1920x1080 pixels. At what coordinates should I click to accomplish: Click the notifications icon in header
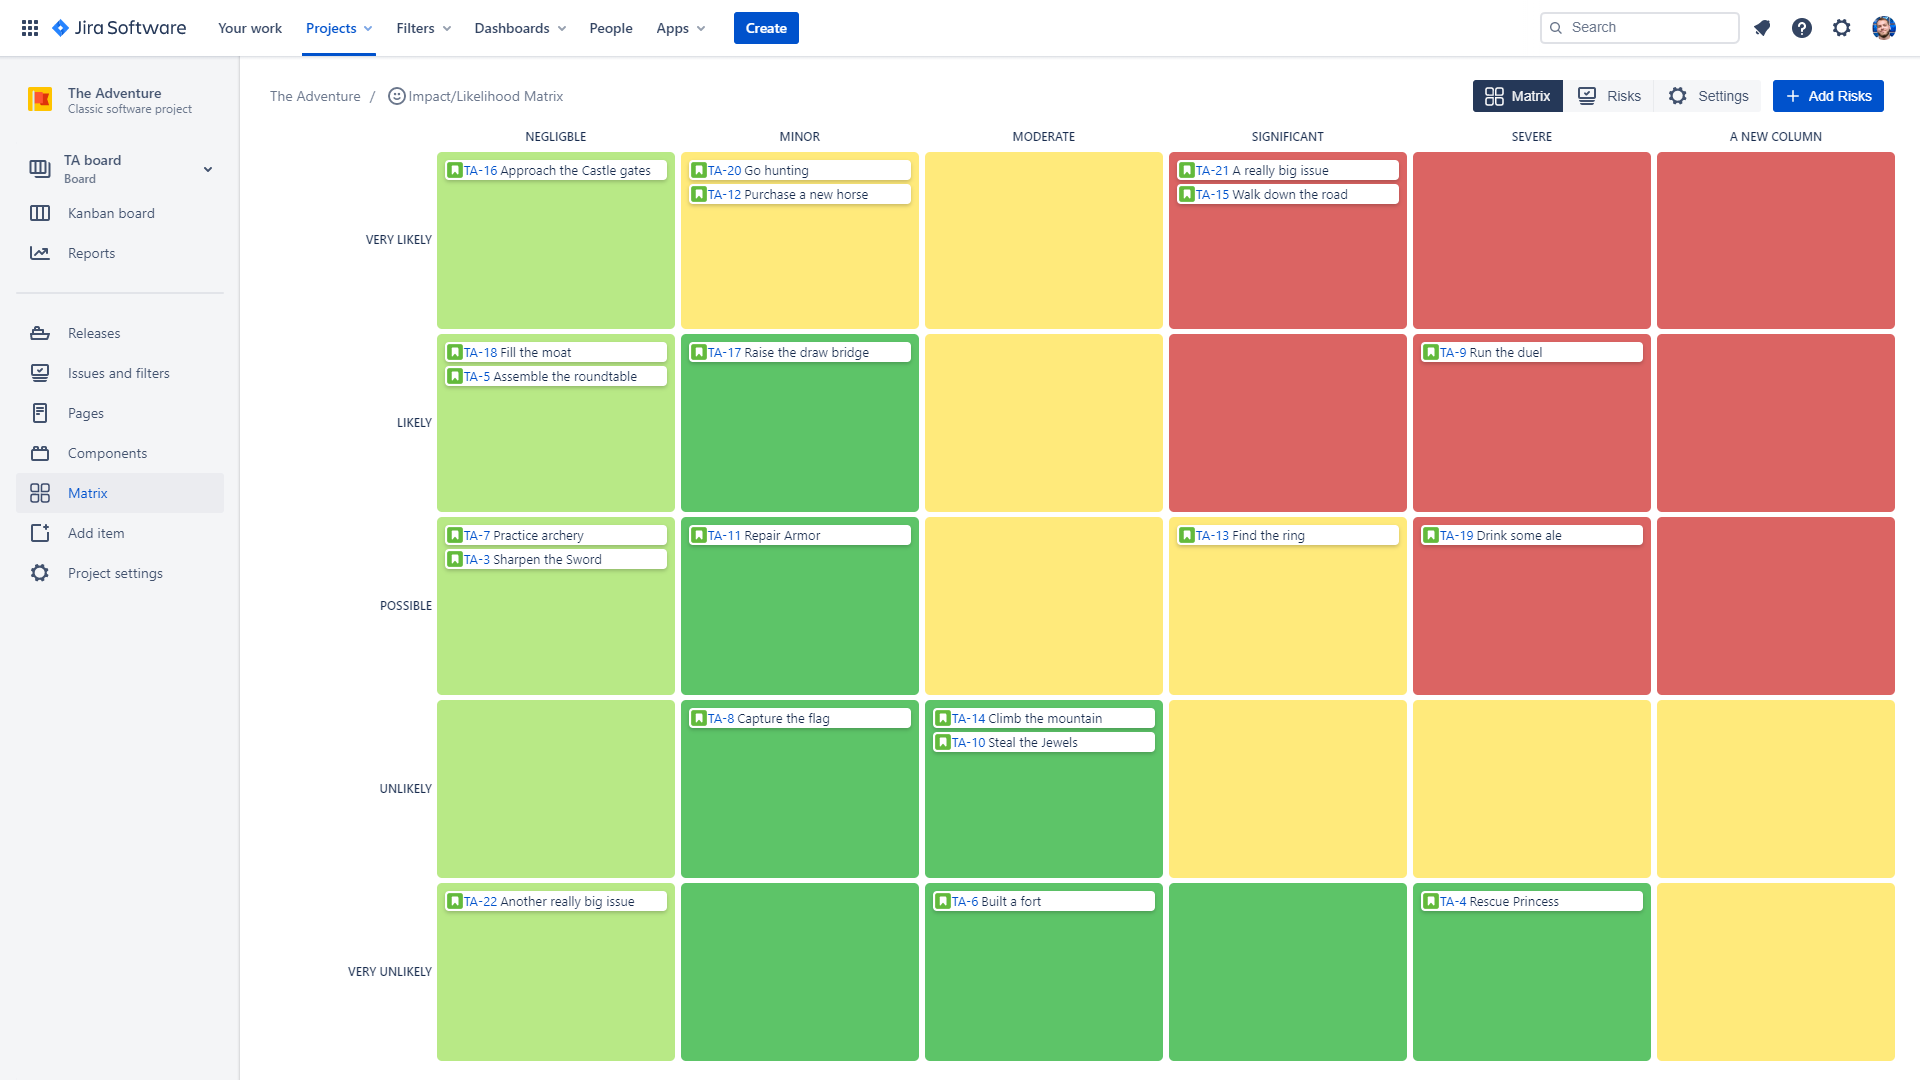click(x=1762, y=28)
